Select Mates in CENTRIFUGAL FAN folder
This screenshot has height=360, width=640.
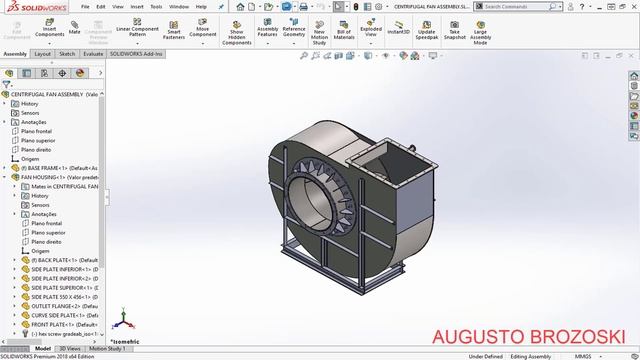pyautogui.click(x=64, y=187)
